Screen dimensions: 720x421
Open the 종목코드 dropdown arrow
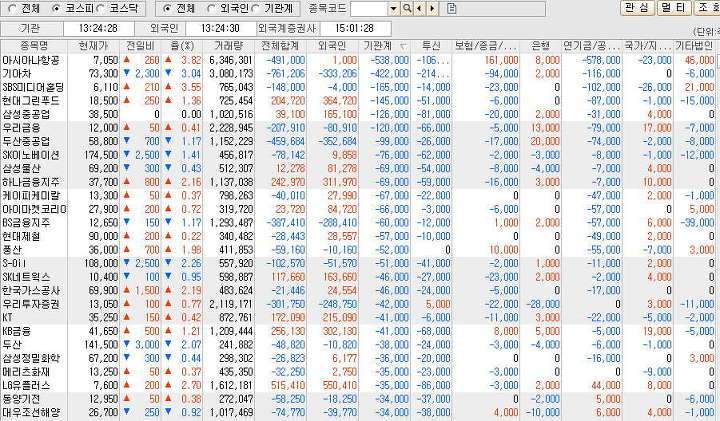pyautogui.click(x=394, y=8)
